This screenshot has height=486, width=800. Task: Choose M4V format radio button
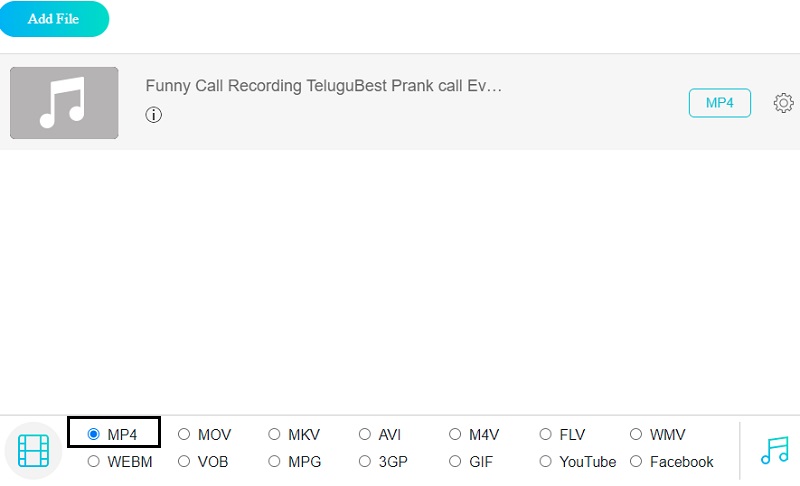click(x=455, y=434)
